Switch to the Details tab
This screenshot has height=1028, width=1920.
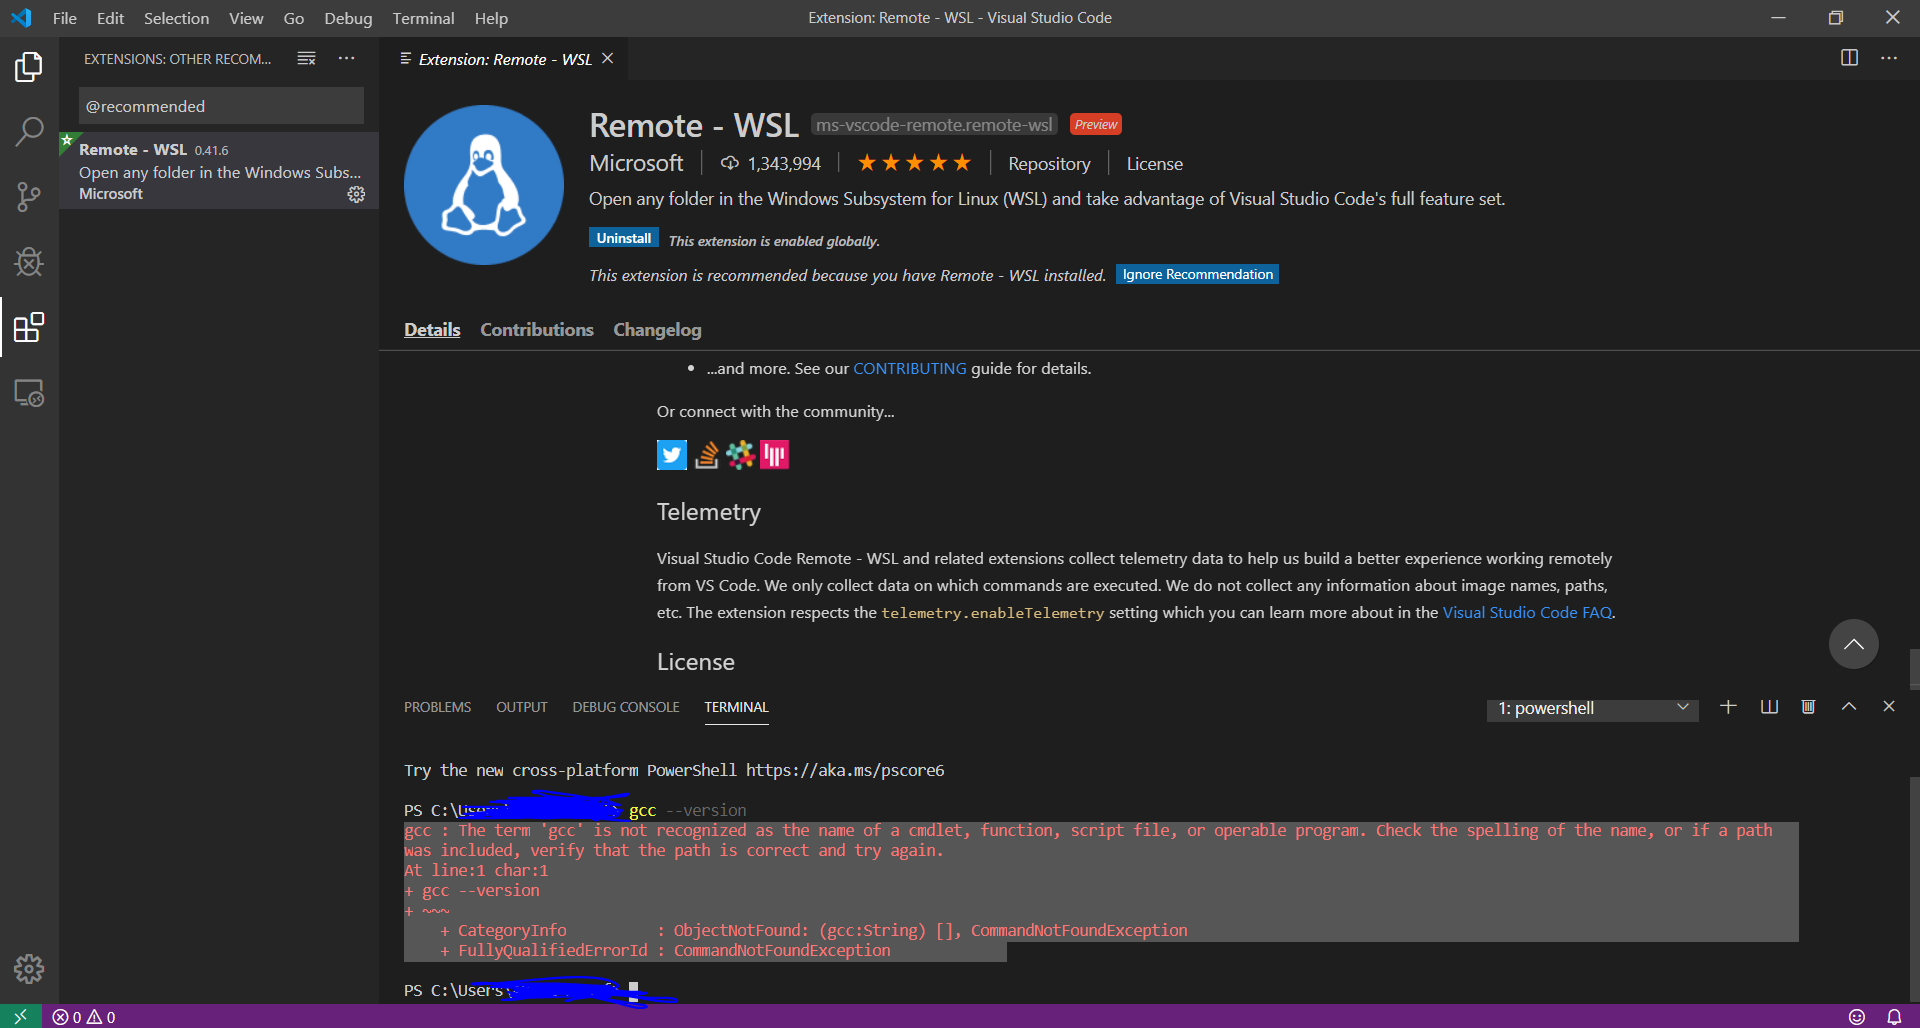click(x=432, y=330)
